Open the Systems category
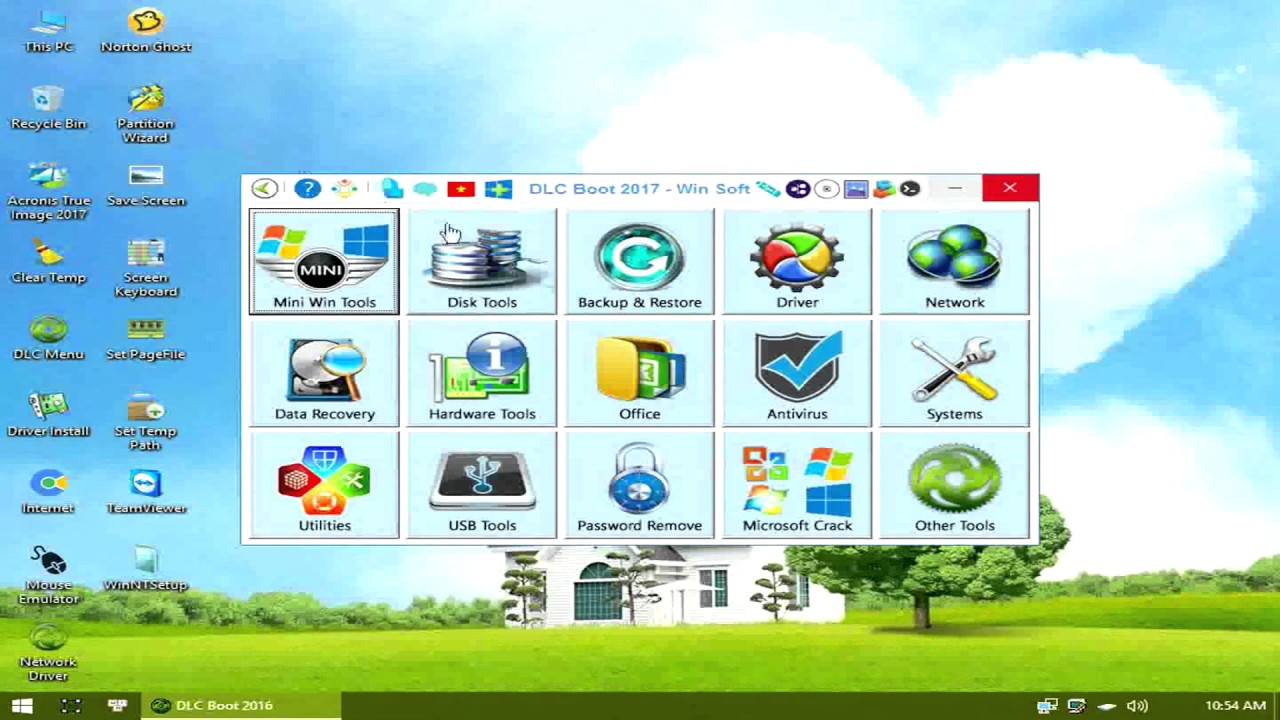This screenshot has width=1280, height=720. 954,374
